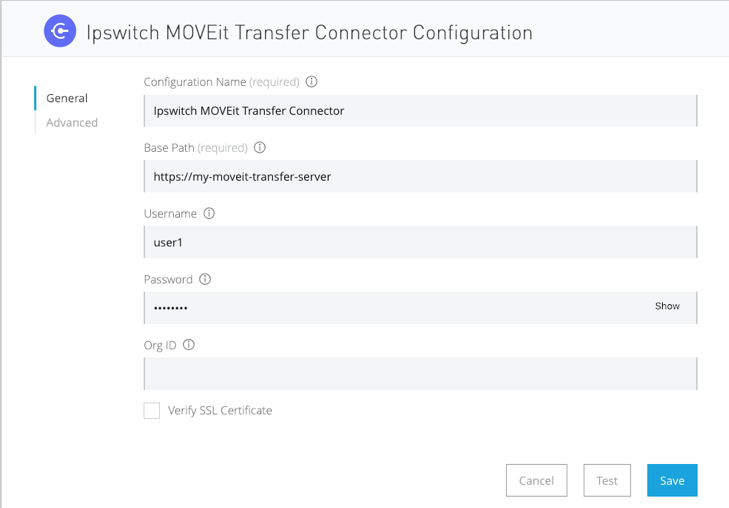Enable Verify SSL Certificate checkbox
729x508 pixels.
point(152,411)
